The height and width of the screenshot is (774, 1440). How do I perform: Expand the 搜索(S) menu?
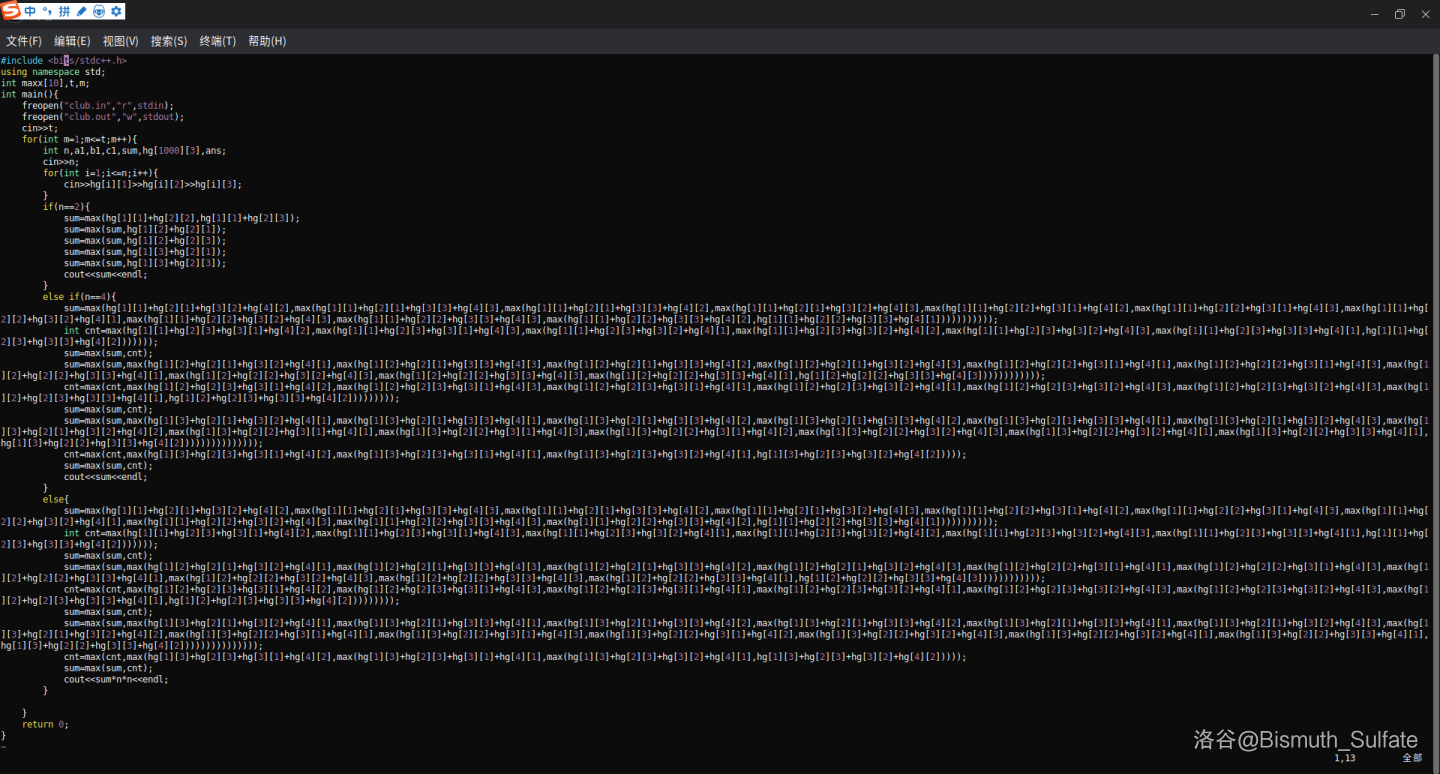(169, 41)
